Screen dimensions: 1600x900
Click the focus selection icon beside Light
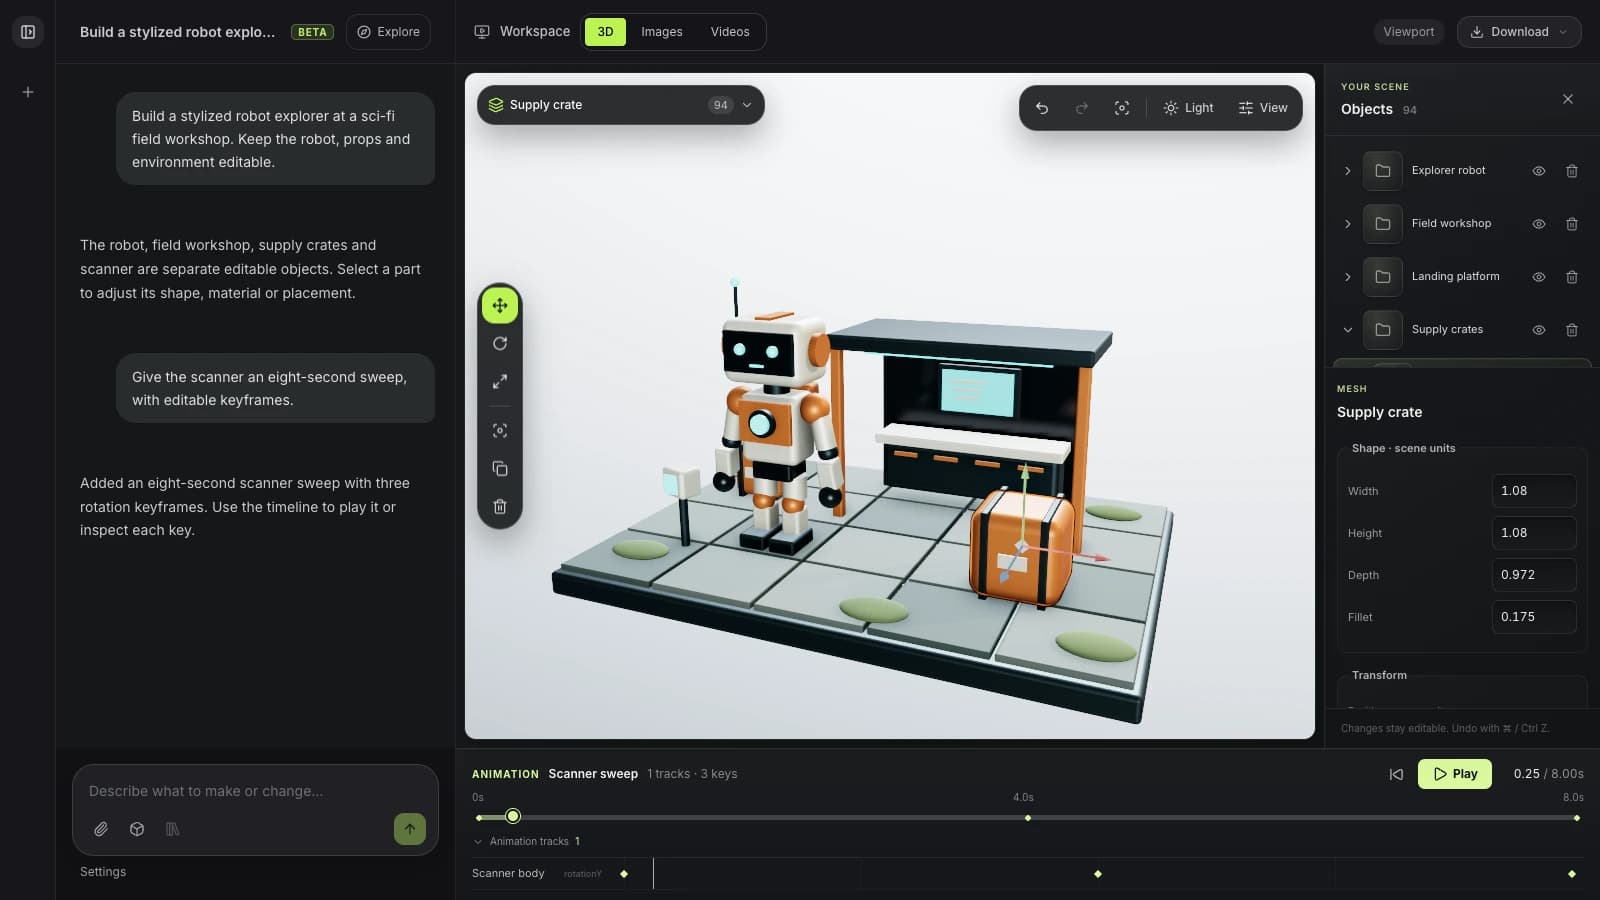point(1122,108)
